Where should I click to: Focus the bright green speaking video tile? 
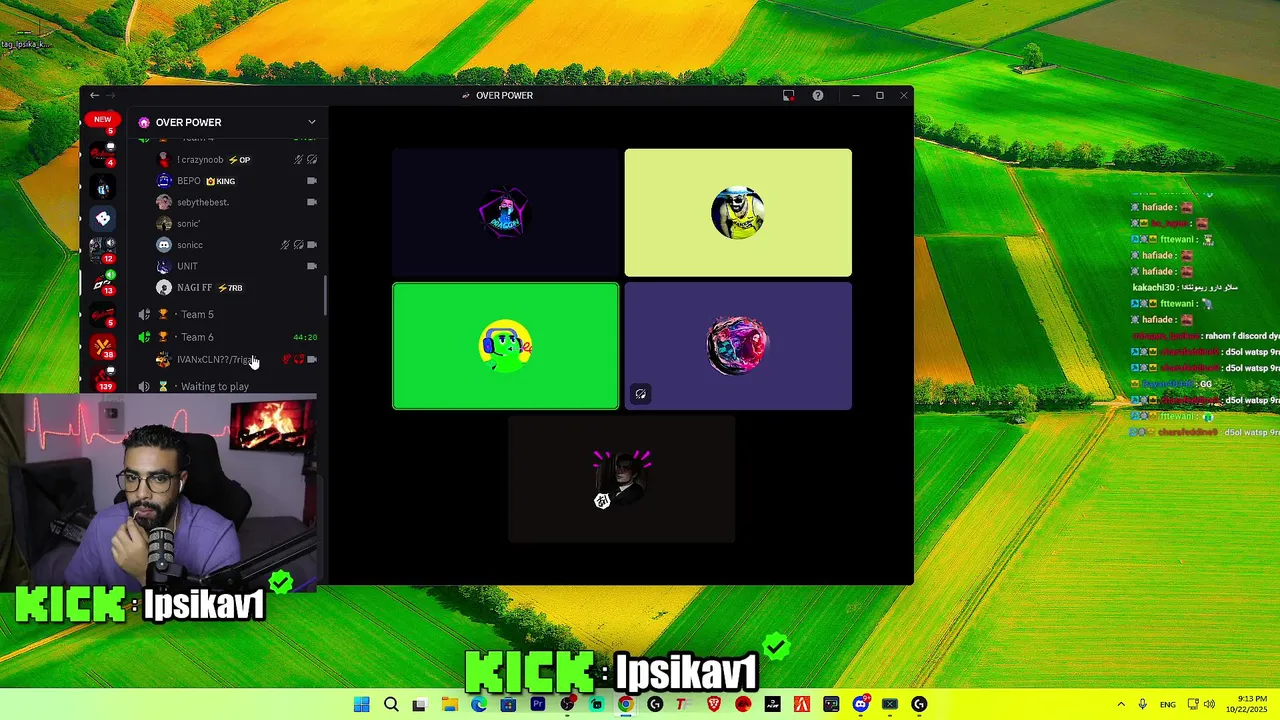(506, 346)
